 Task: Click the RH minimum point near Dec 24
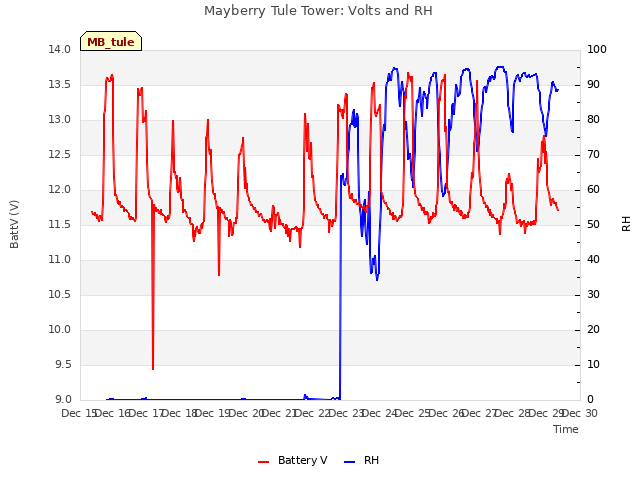377,280
